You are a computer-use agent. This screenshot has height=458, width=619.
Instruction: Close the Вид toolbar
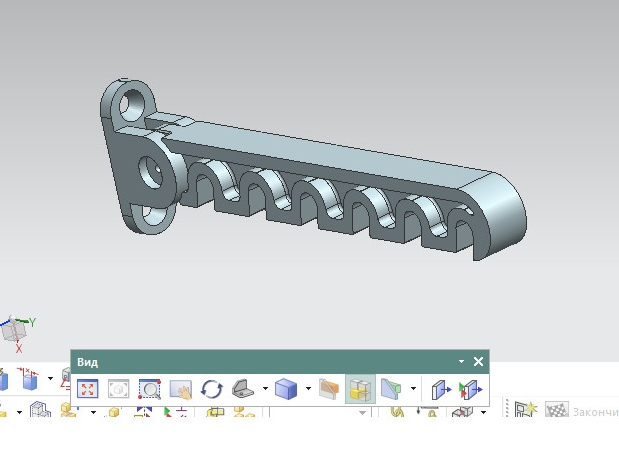[x=478, y=362]
